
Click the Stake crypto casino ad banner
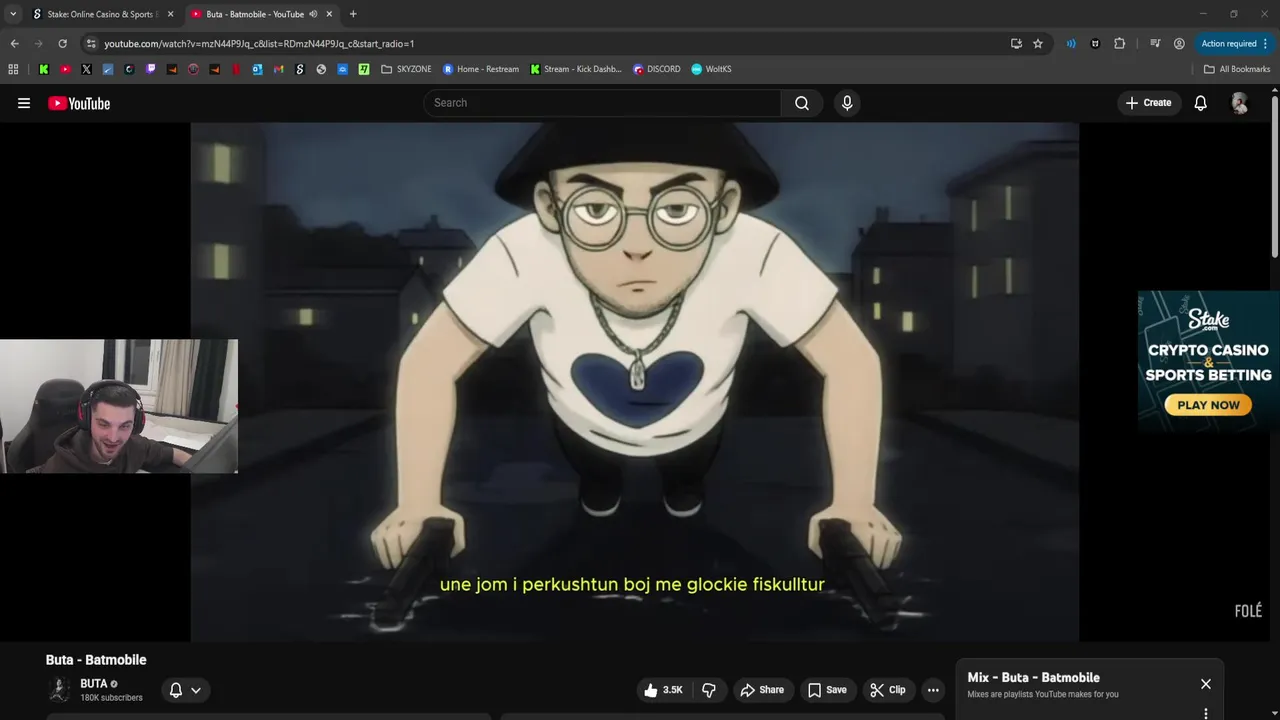pos(1208,361)
